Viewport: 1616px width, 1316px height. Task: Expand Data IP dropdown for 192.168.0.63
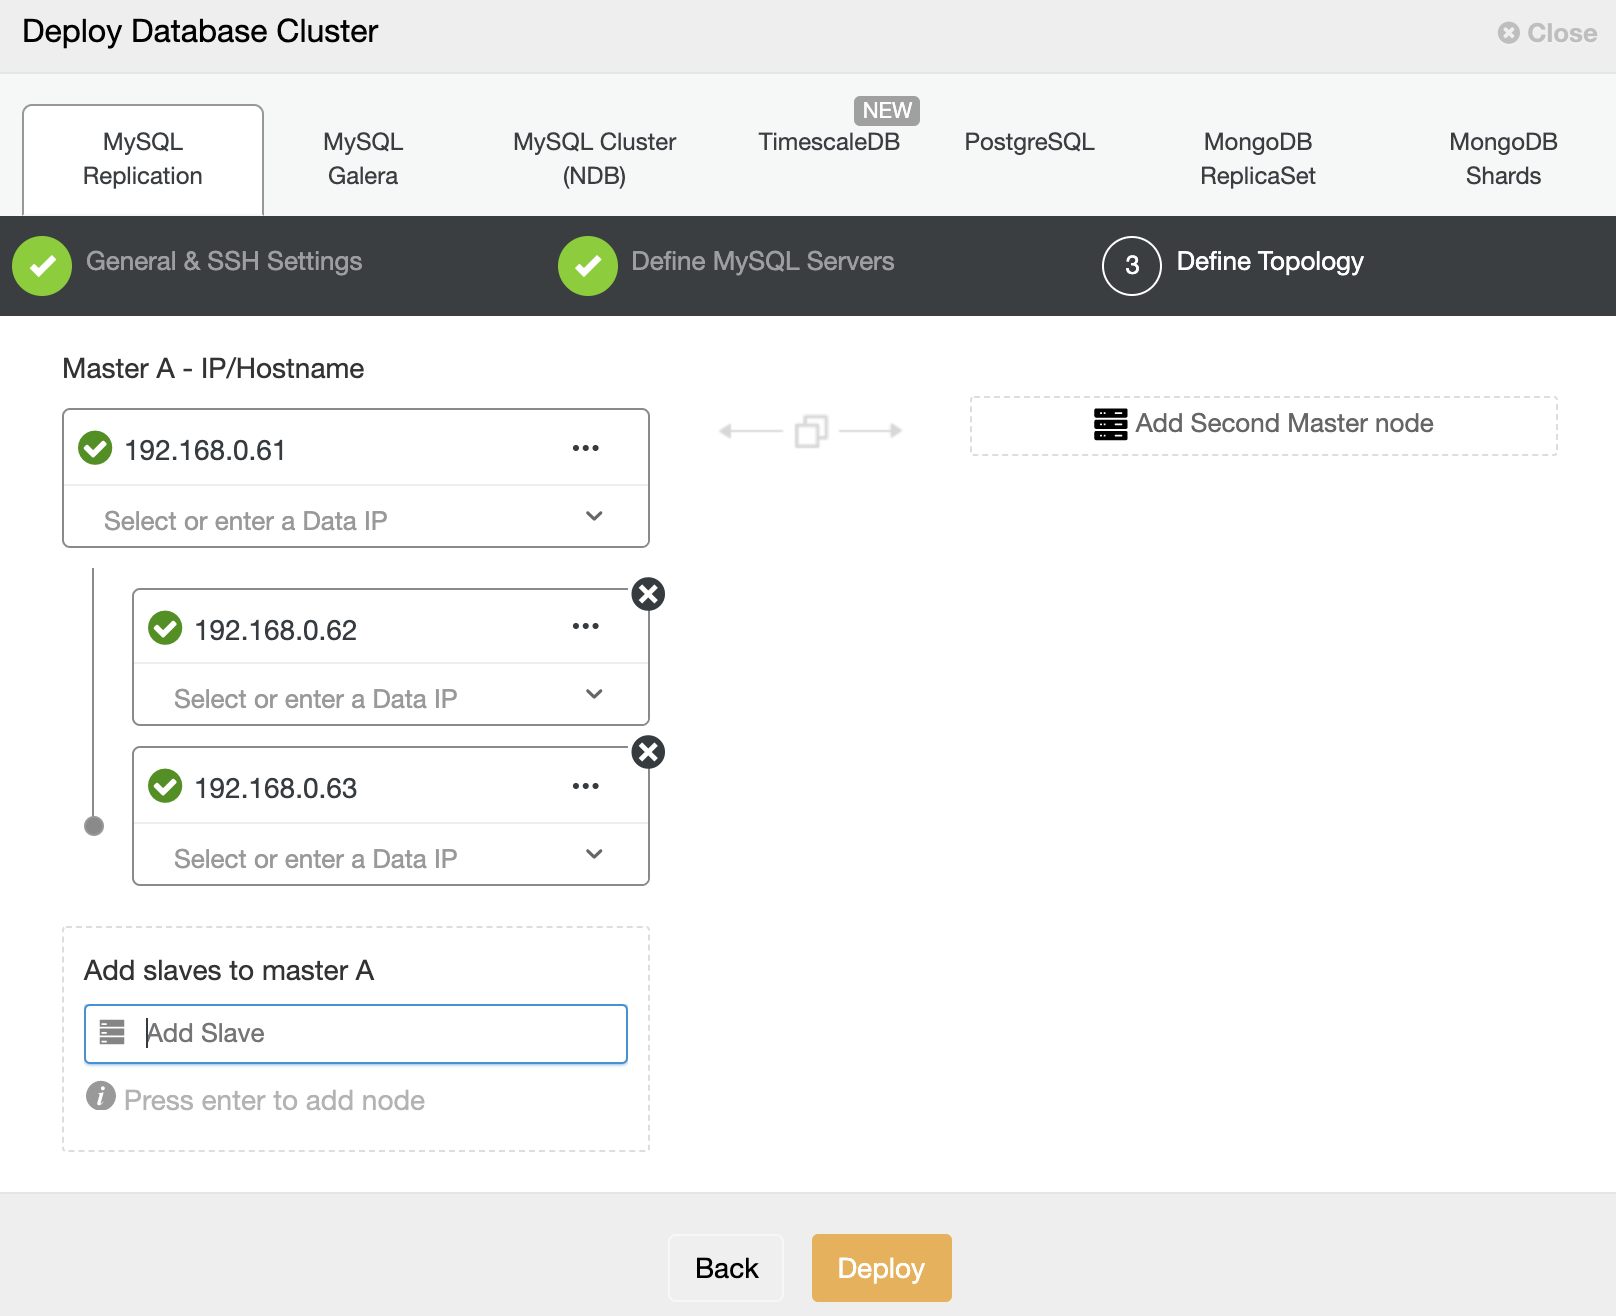point(594,855)
